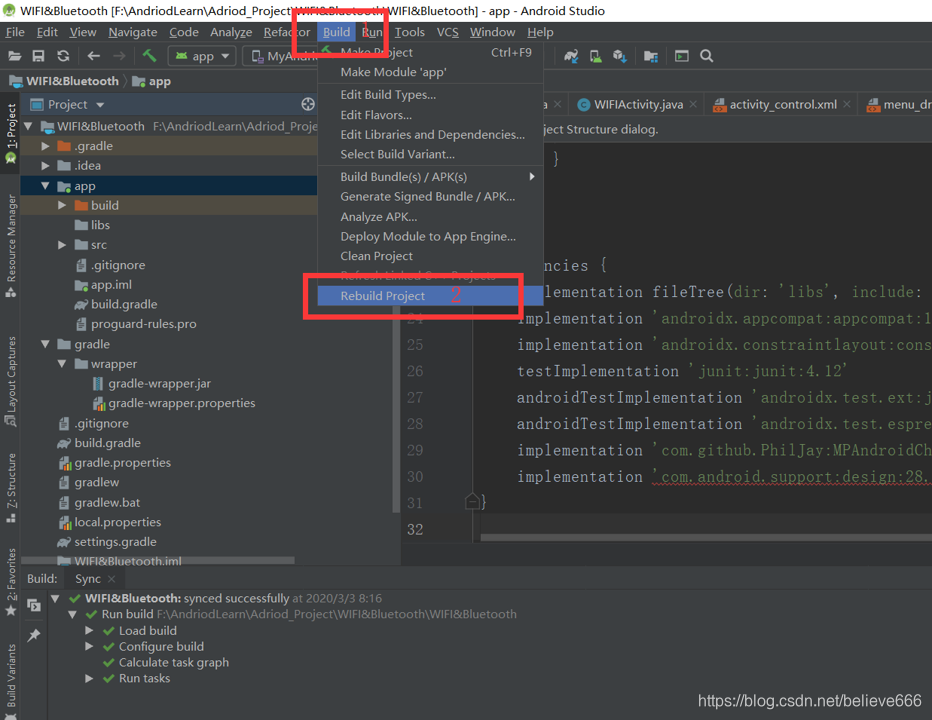The height and width of the screenshot is (720, 932).
Task: Expand the Run tasks node
Action: 89,678
